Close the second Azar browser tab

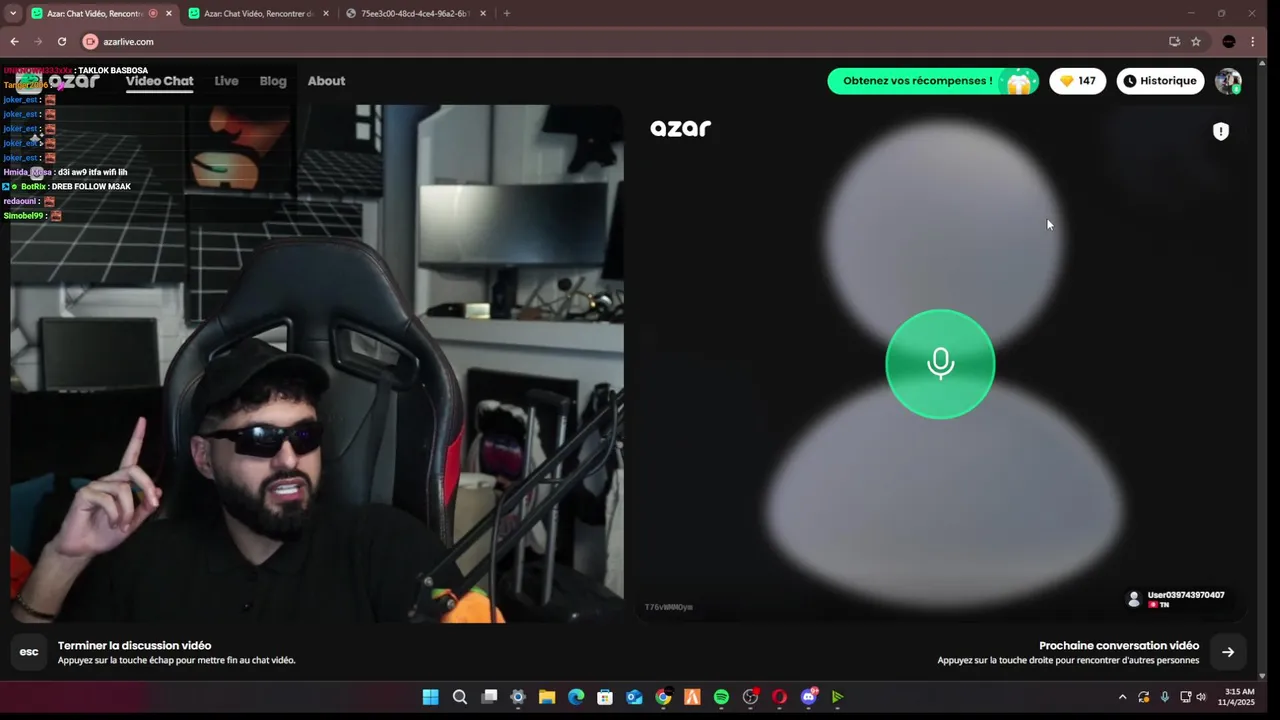tap(326, 13)
